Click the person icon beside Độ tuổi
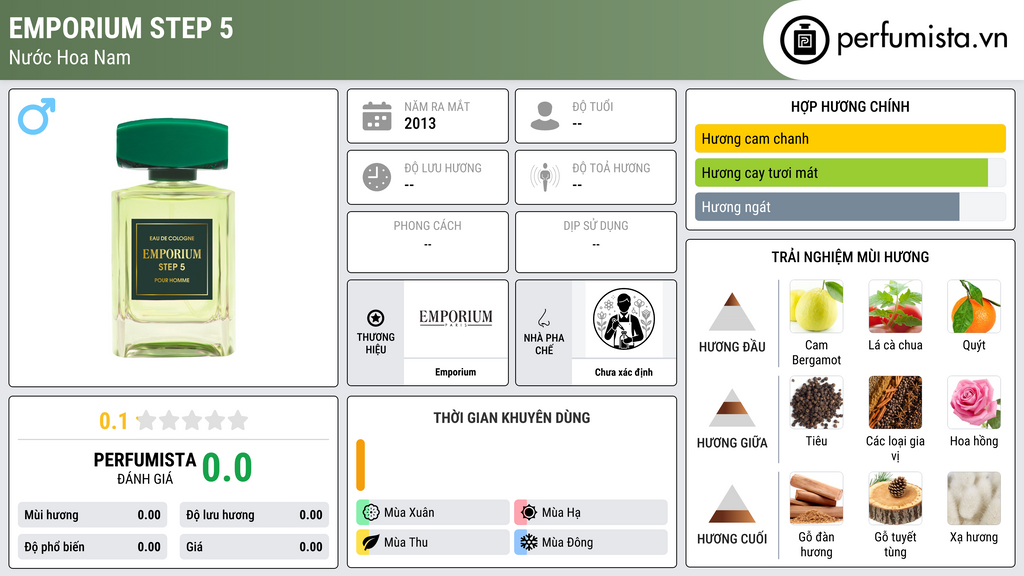1024x576 pixels. click(x=545, y=116)
